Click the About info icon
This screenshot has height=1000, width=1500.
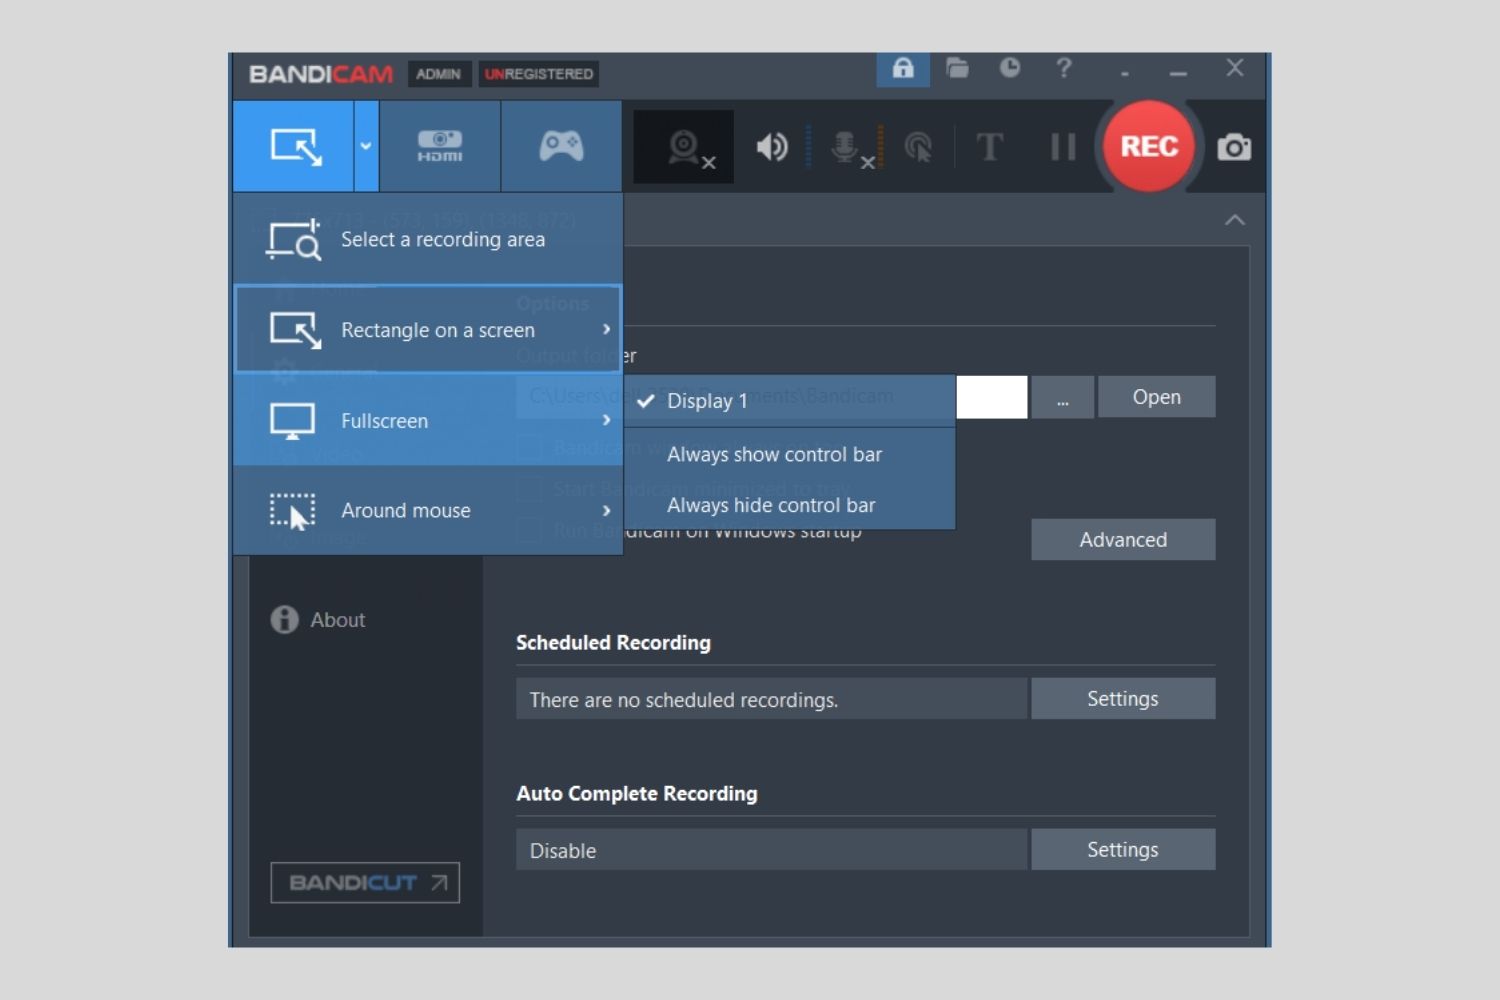284,620
